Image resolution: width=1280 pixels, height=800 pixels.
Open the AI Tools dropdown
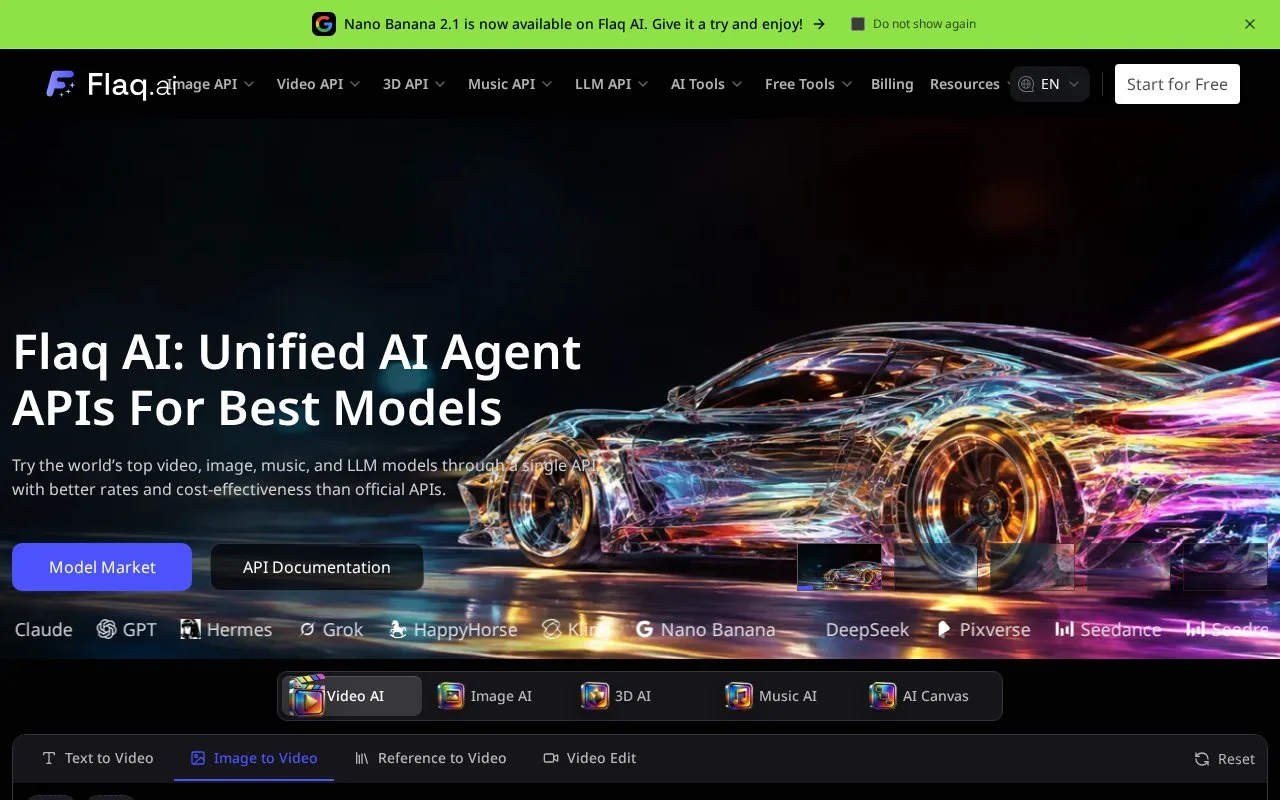coord(706,84)
